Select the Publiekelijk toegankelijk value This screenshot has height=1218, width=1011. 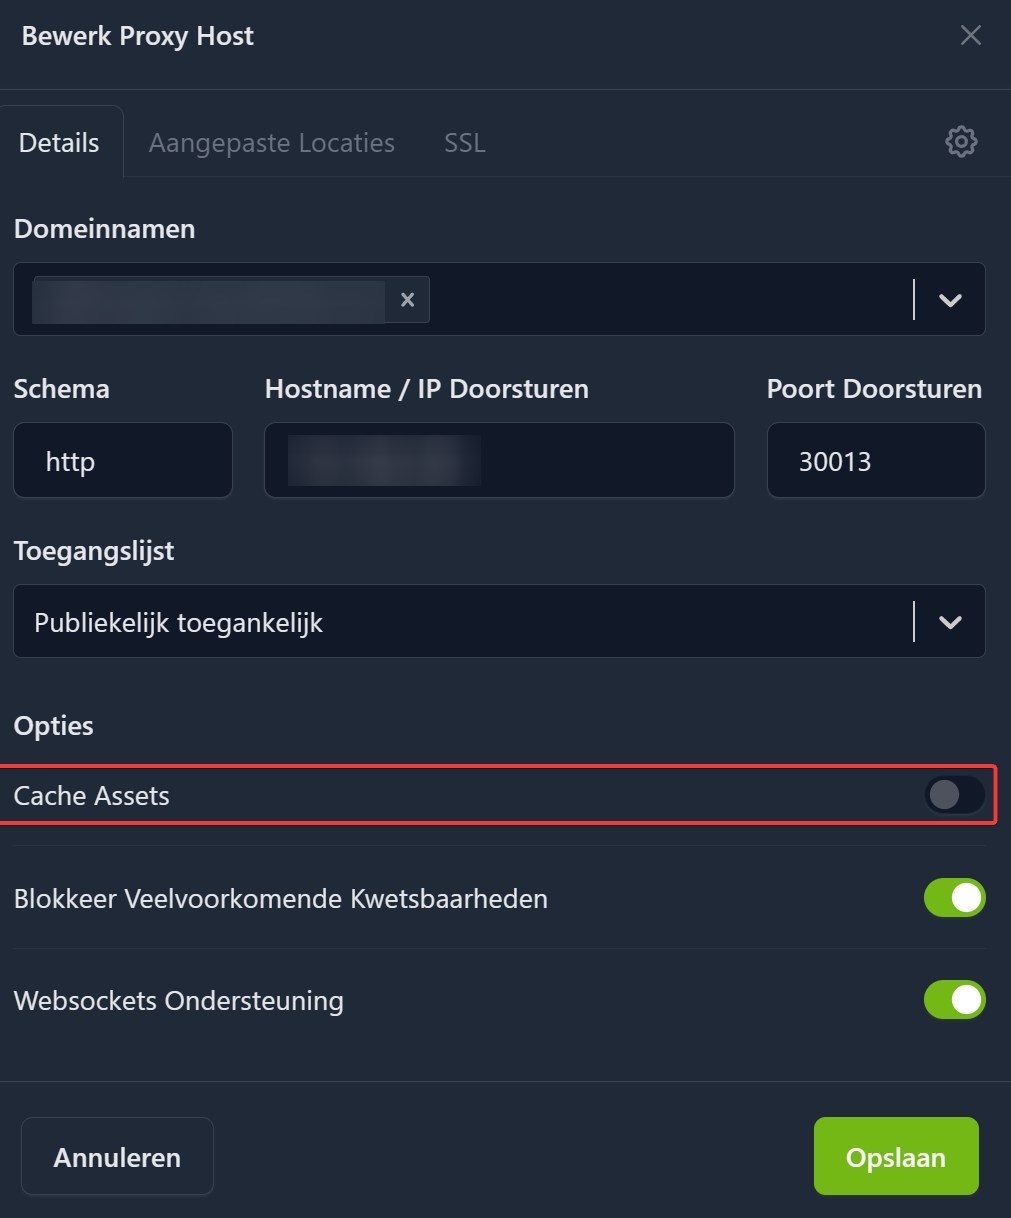coord(179,623)
